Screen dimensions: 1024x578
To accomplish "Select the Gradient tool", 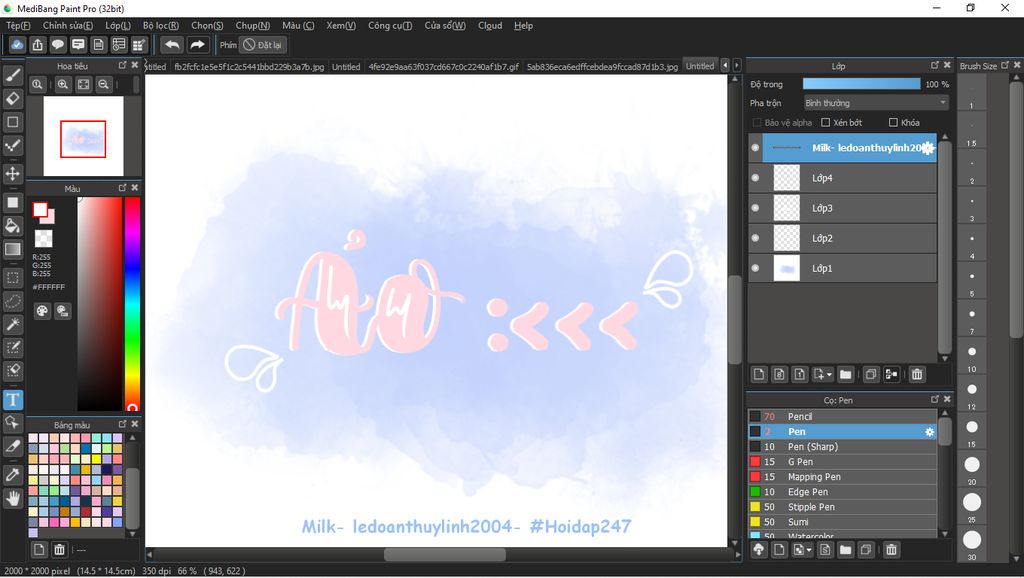I will point(12,249).
